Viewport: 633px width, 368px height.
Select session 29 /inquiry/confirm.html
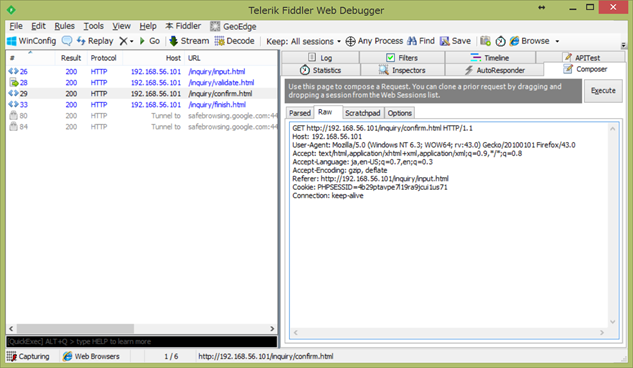141,94
